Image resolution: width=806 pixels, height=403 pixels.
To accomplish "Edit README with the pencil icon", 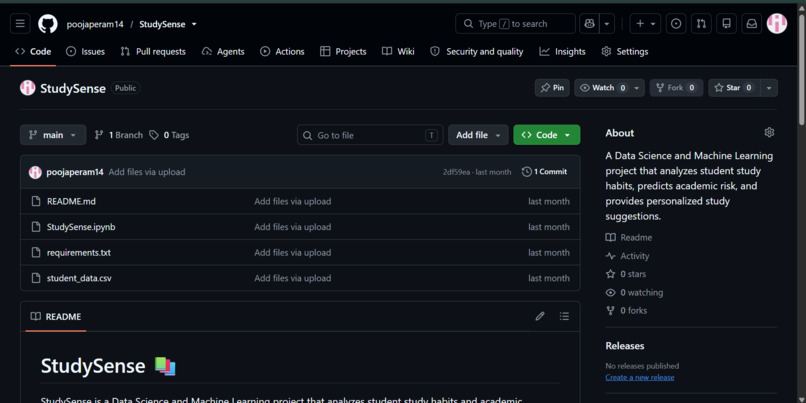I will pos(540,316).
